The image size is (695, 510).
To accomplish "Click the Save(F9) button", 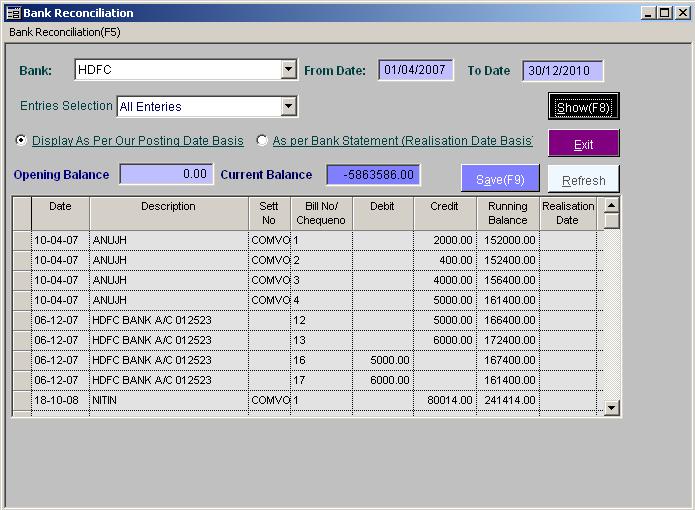I will point(500,179).
